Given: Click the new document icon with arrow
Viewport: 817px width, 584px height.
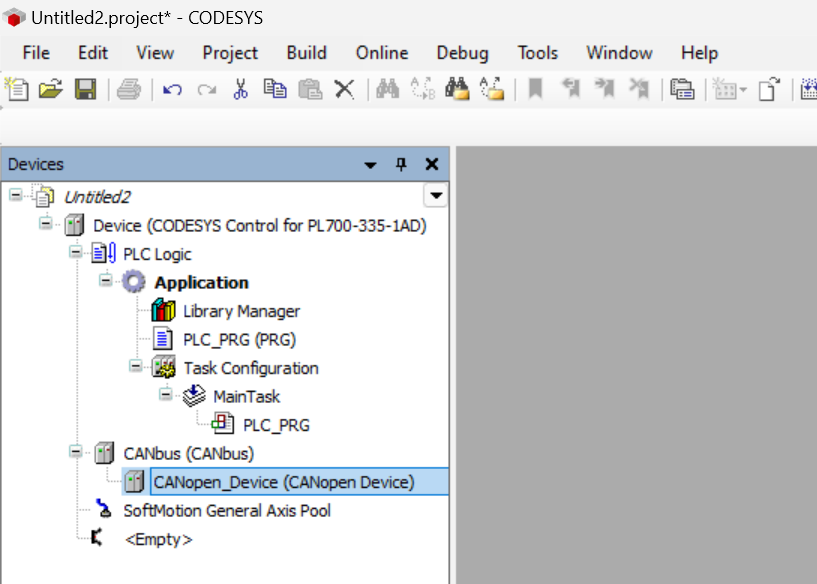Looking at the screenshot, I should (x=769, y=89).
